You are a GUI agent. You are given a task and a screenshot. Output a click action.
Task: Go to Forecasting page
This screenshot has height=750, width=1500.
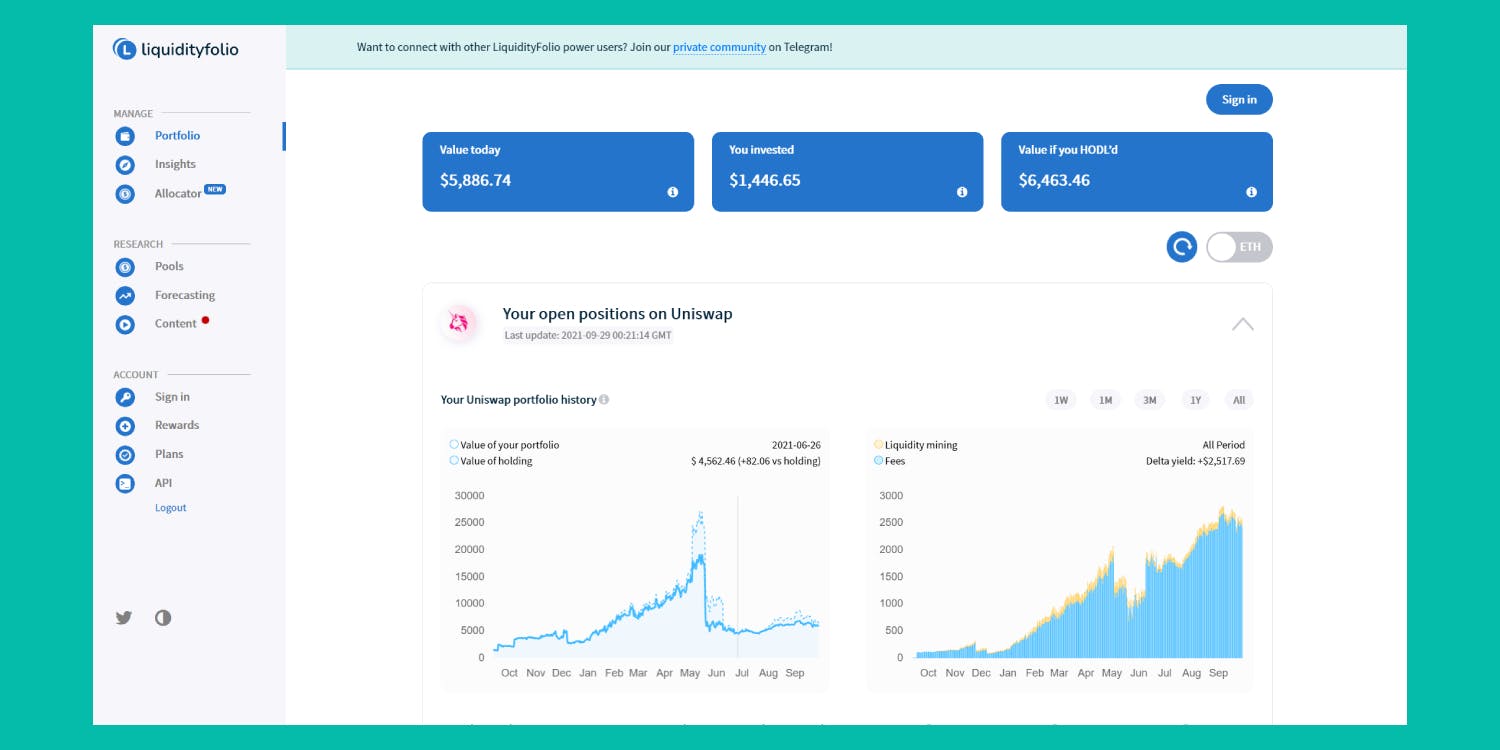click(x=185, y=296)
